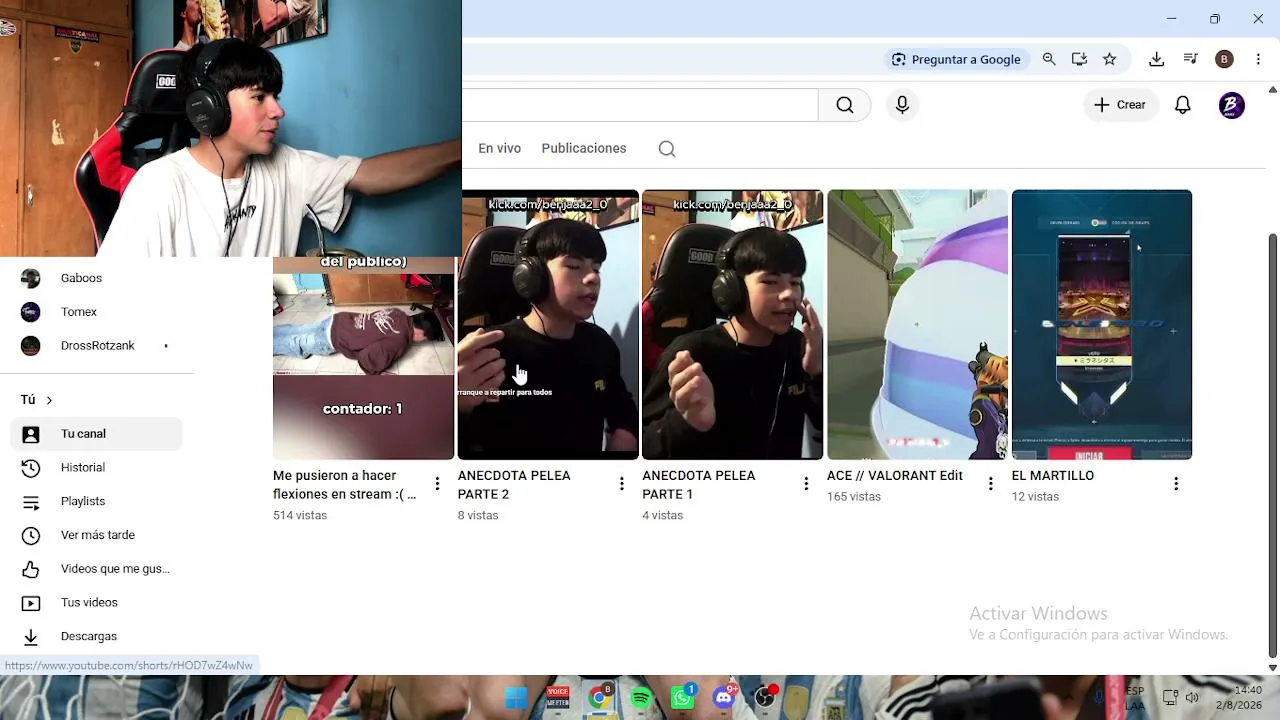Open the YouTube notifications bell
Image resolution: width=1280 pixels, height=720 pixels.
click(x=1183, y=105)
